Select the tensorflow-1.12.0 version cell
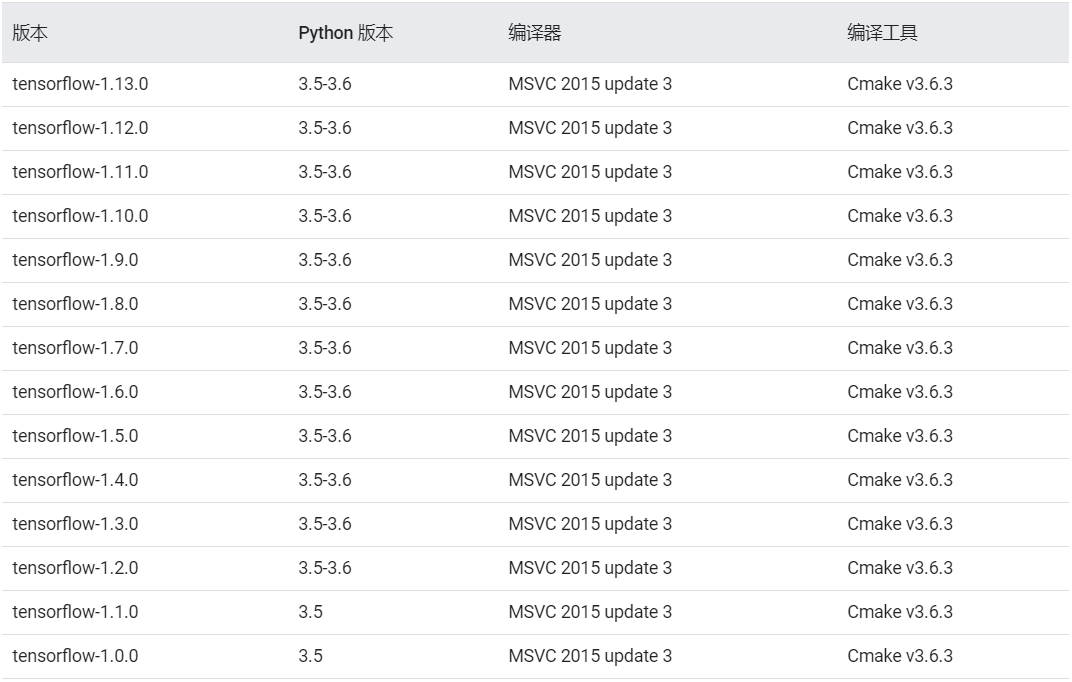This screenshot has width=1072, height=682. (80, 128)
